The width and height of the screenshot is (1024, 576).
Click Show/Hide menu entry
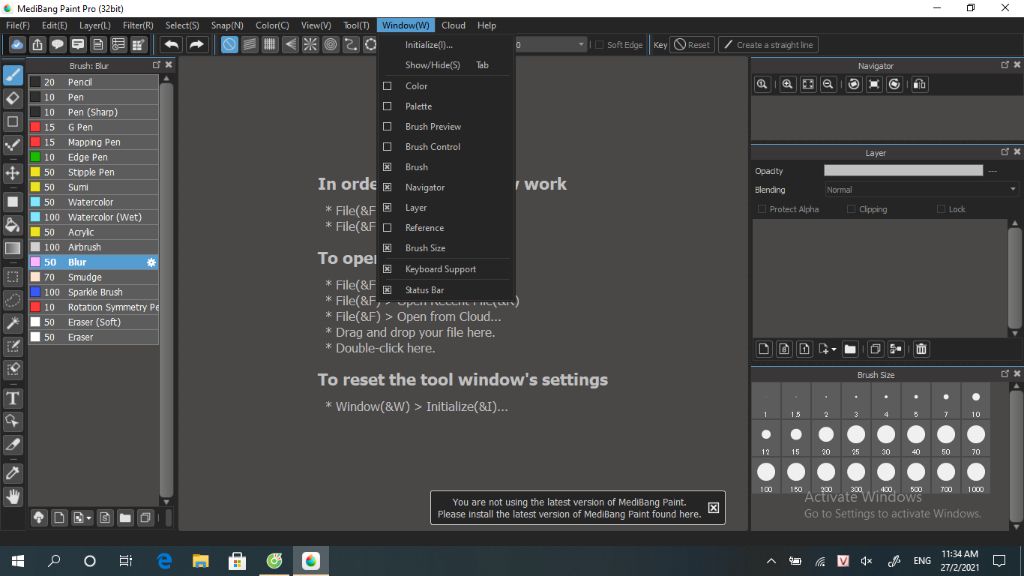click(x=432, y=65)
